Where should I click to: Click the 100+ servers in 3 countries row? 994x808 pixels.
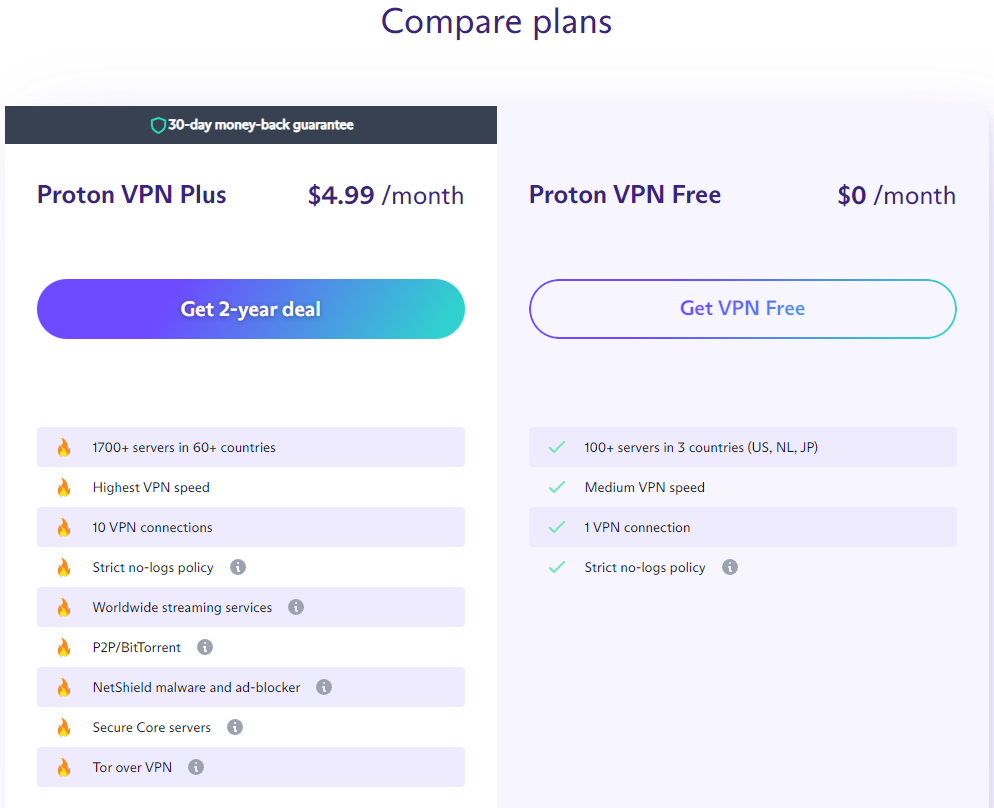[742, 447]
